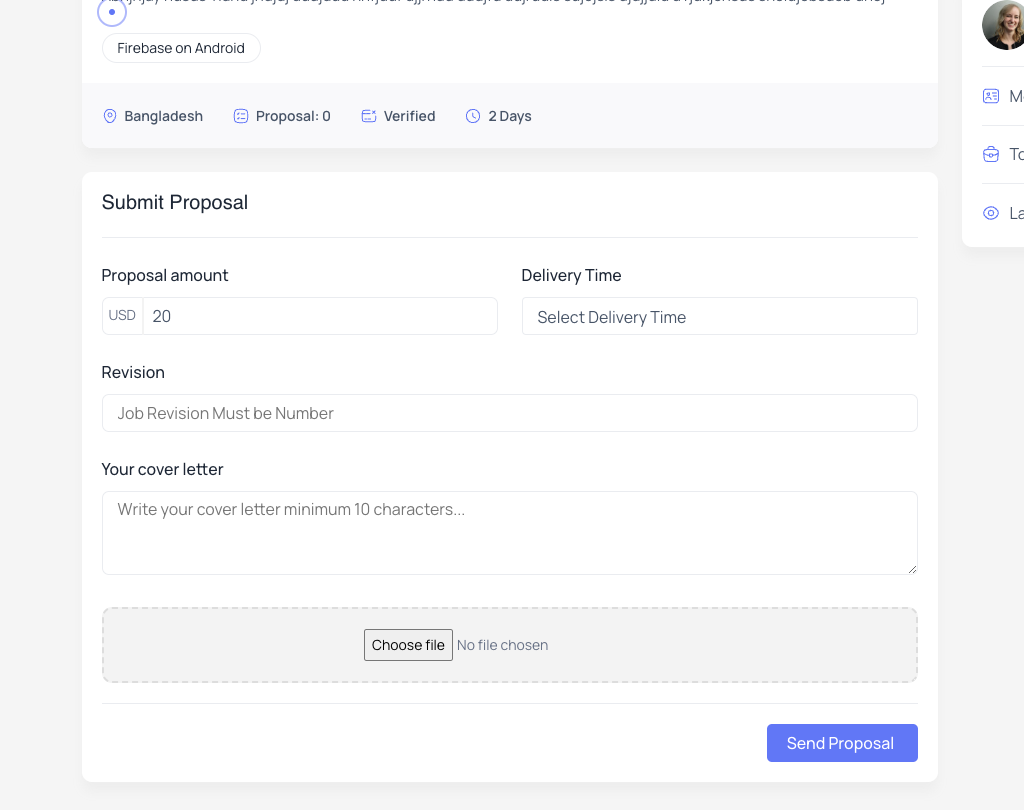
Task: Click the Choose file button
Action: pyautogui.click(x=408, y=645)
